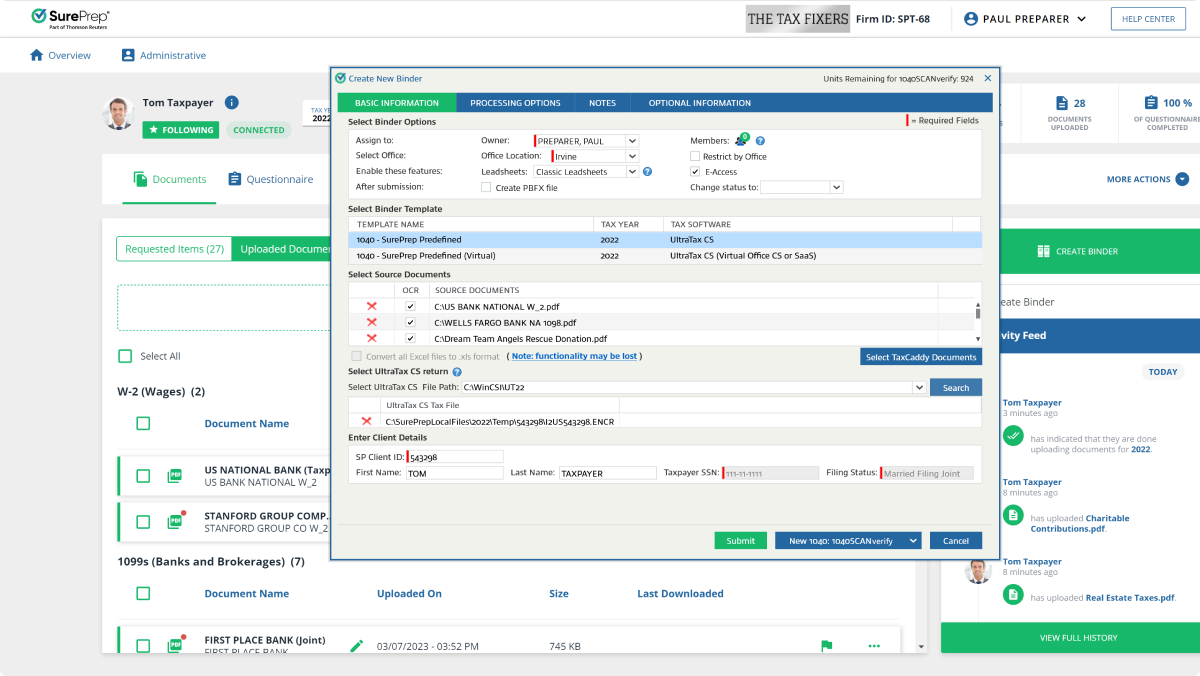Toggle the E-Access checkbox
This screenshot has width=1200, height=676.
695,172
